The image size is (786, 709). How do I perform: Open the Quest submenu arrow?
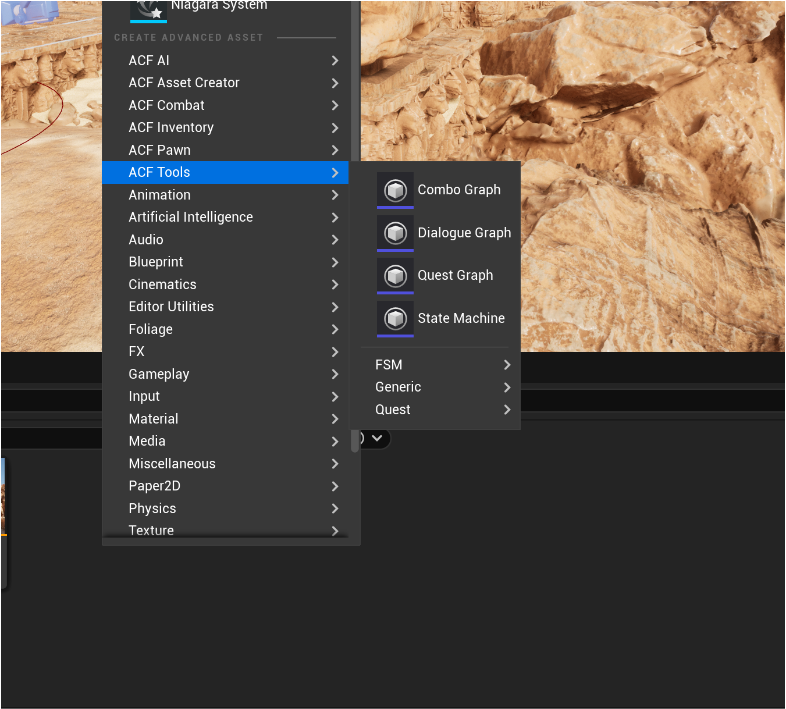(x=507, y=410)
